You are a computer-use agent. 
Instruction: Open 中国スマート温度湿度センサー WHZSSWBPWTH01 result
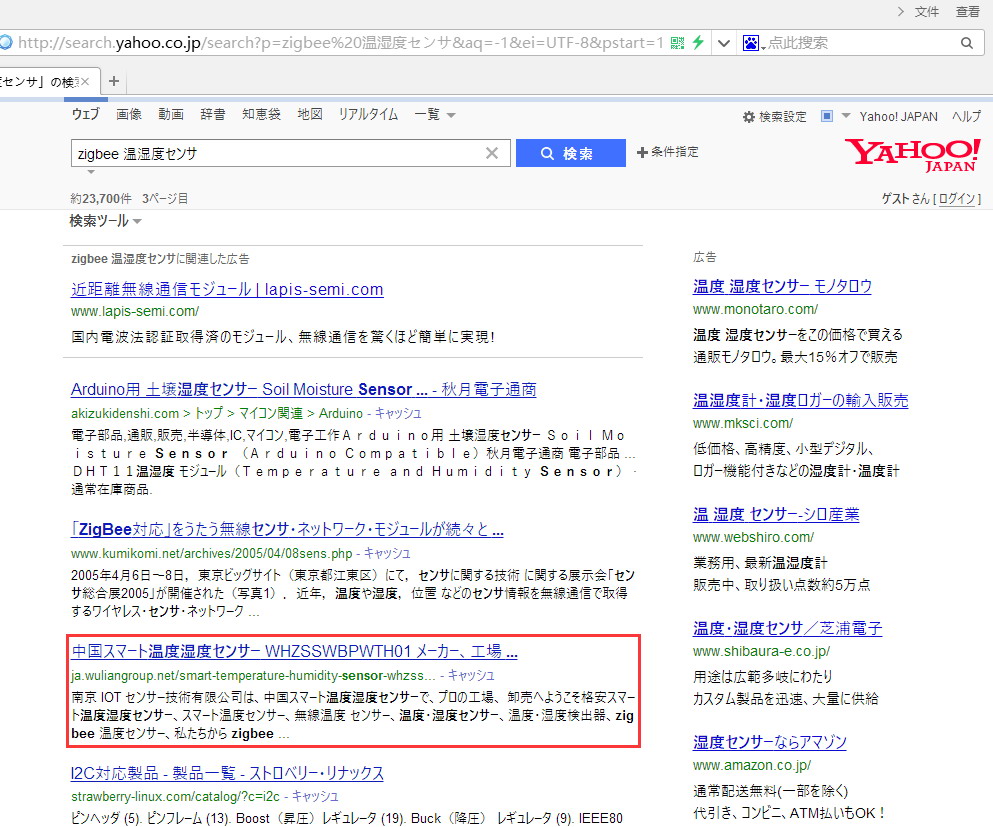[x=294, y=651]
